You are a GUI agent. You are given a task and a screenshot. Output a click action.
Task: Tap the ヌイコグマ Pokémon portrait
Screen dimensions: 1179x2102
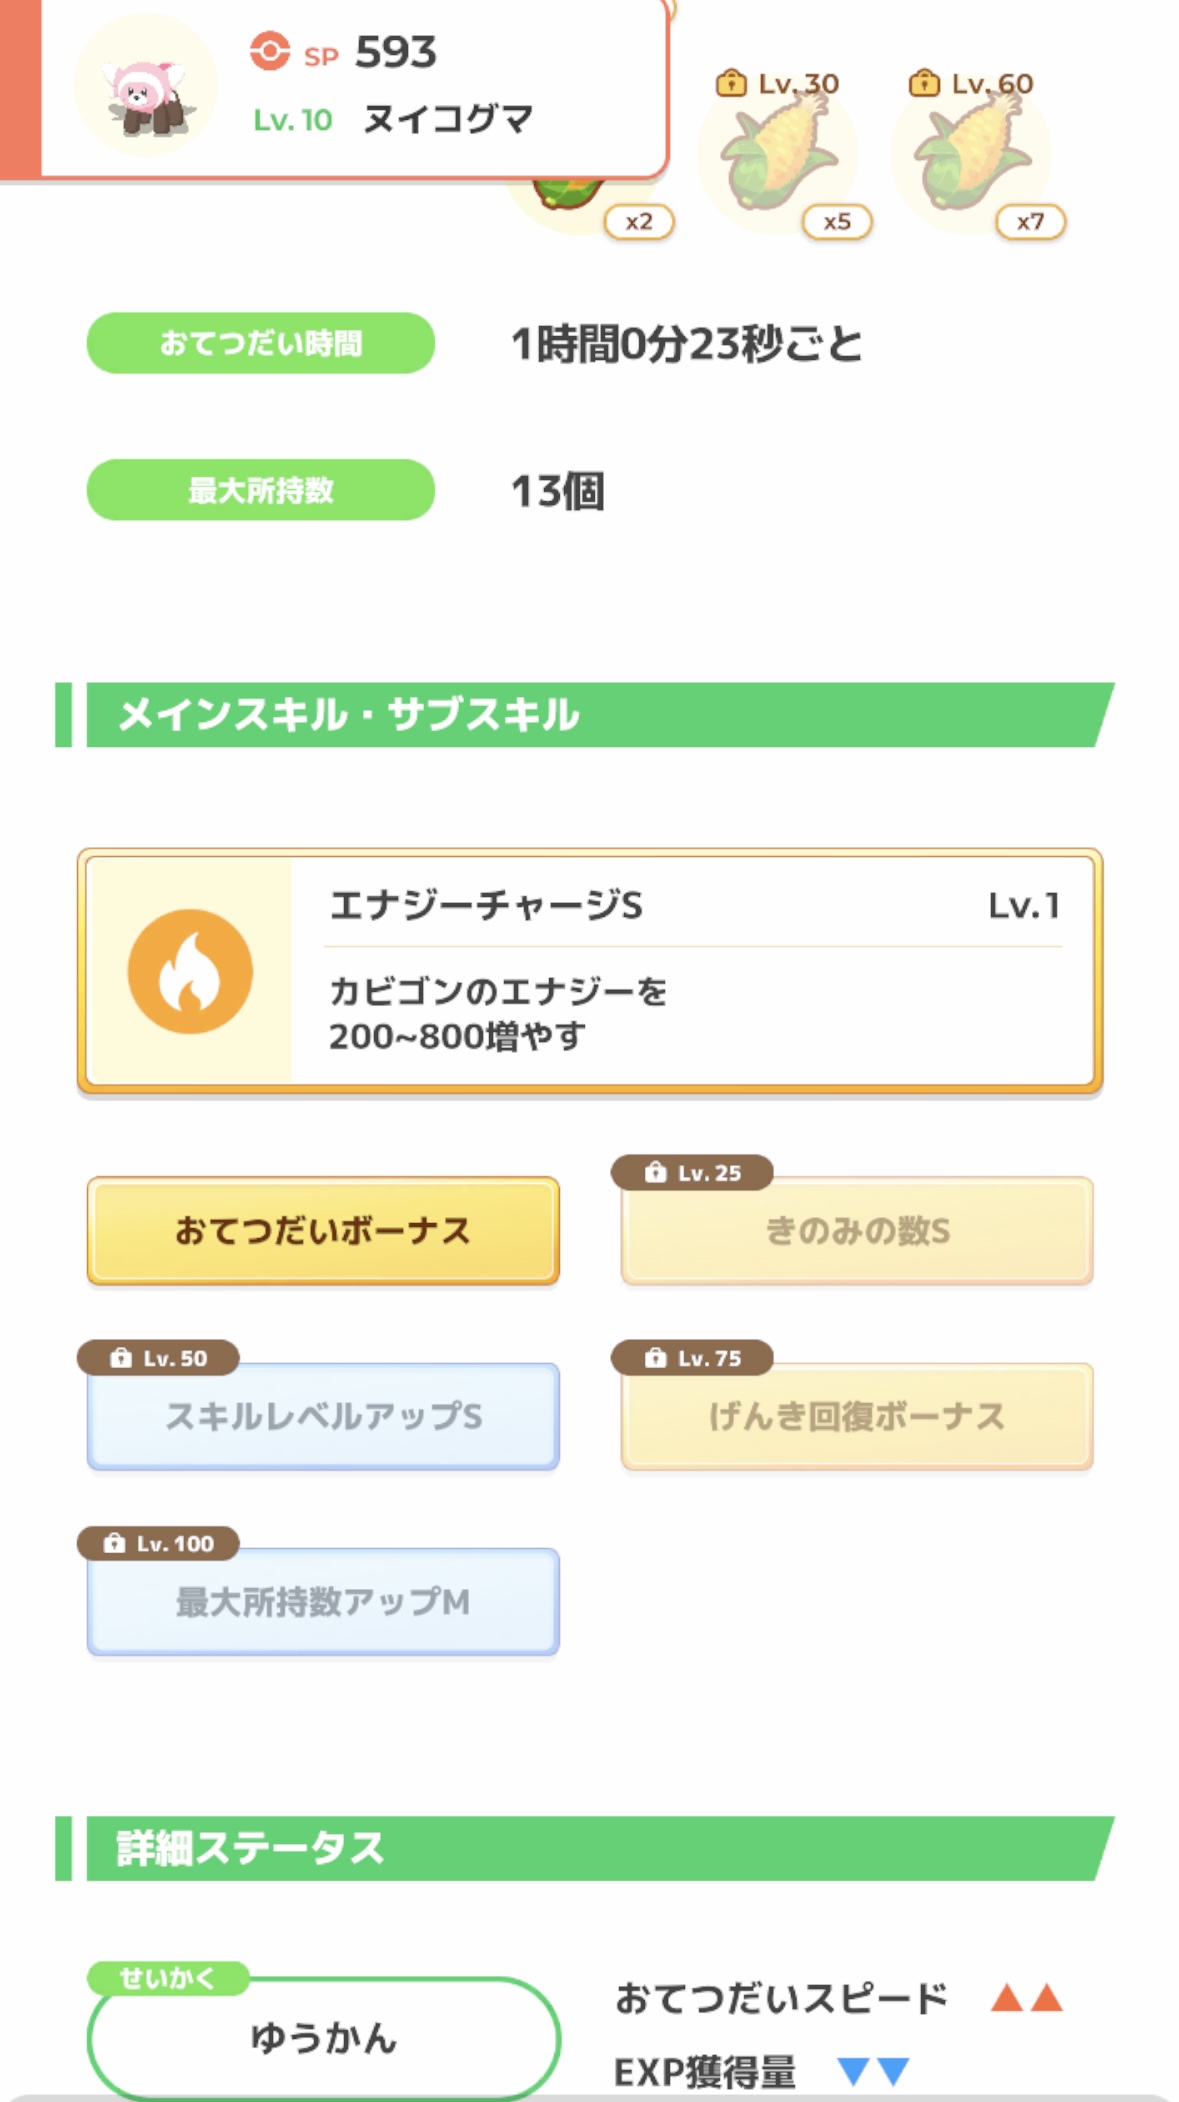(147, 87)
